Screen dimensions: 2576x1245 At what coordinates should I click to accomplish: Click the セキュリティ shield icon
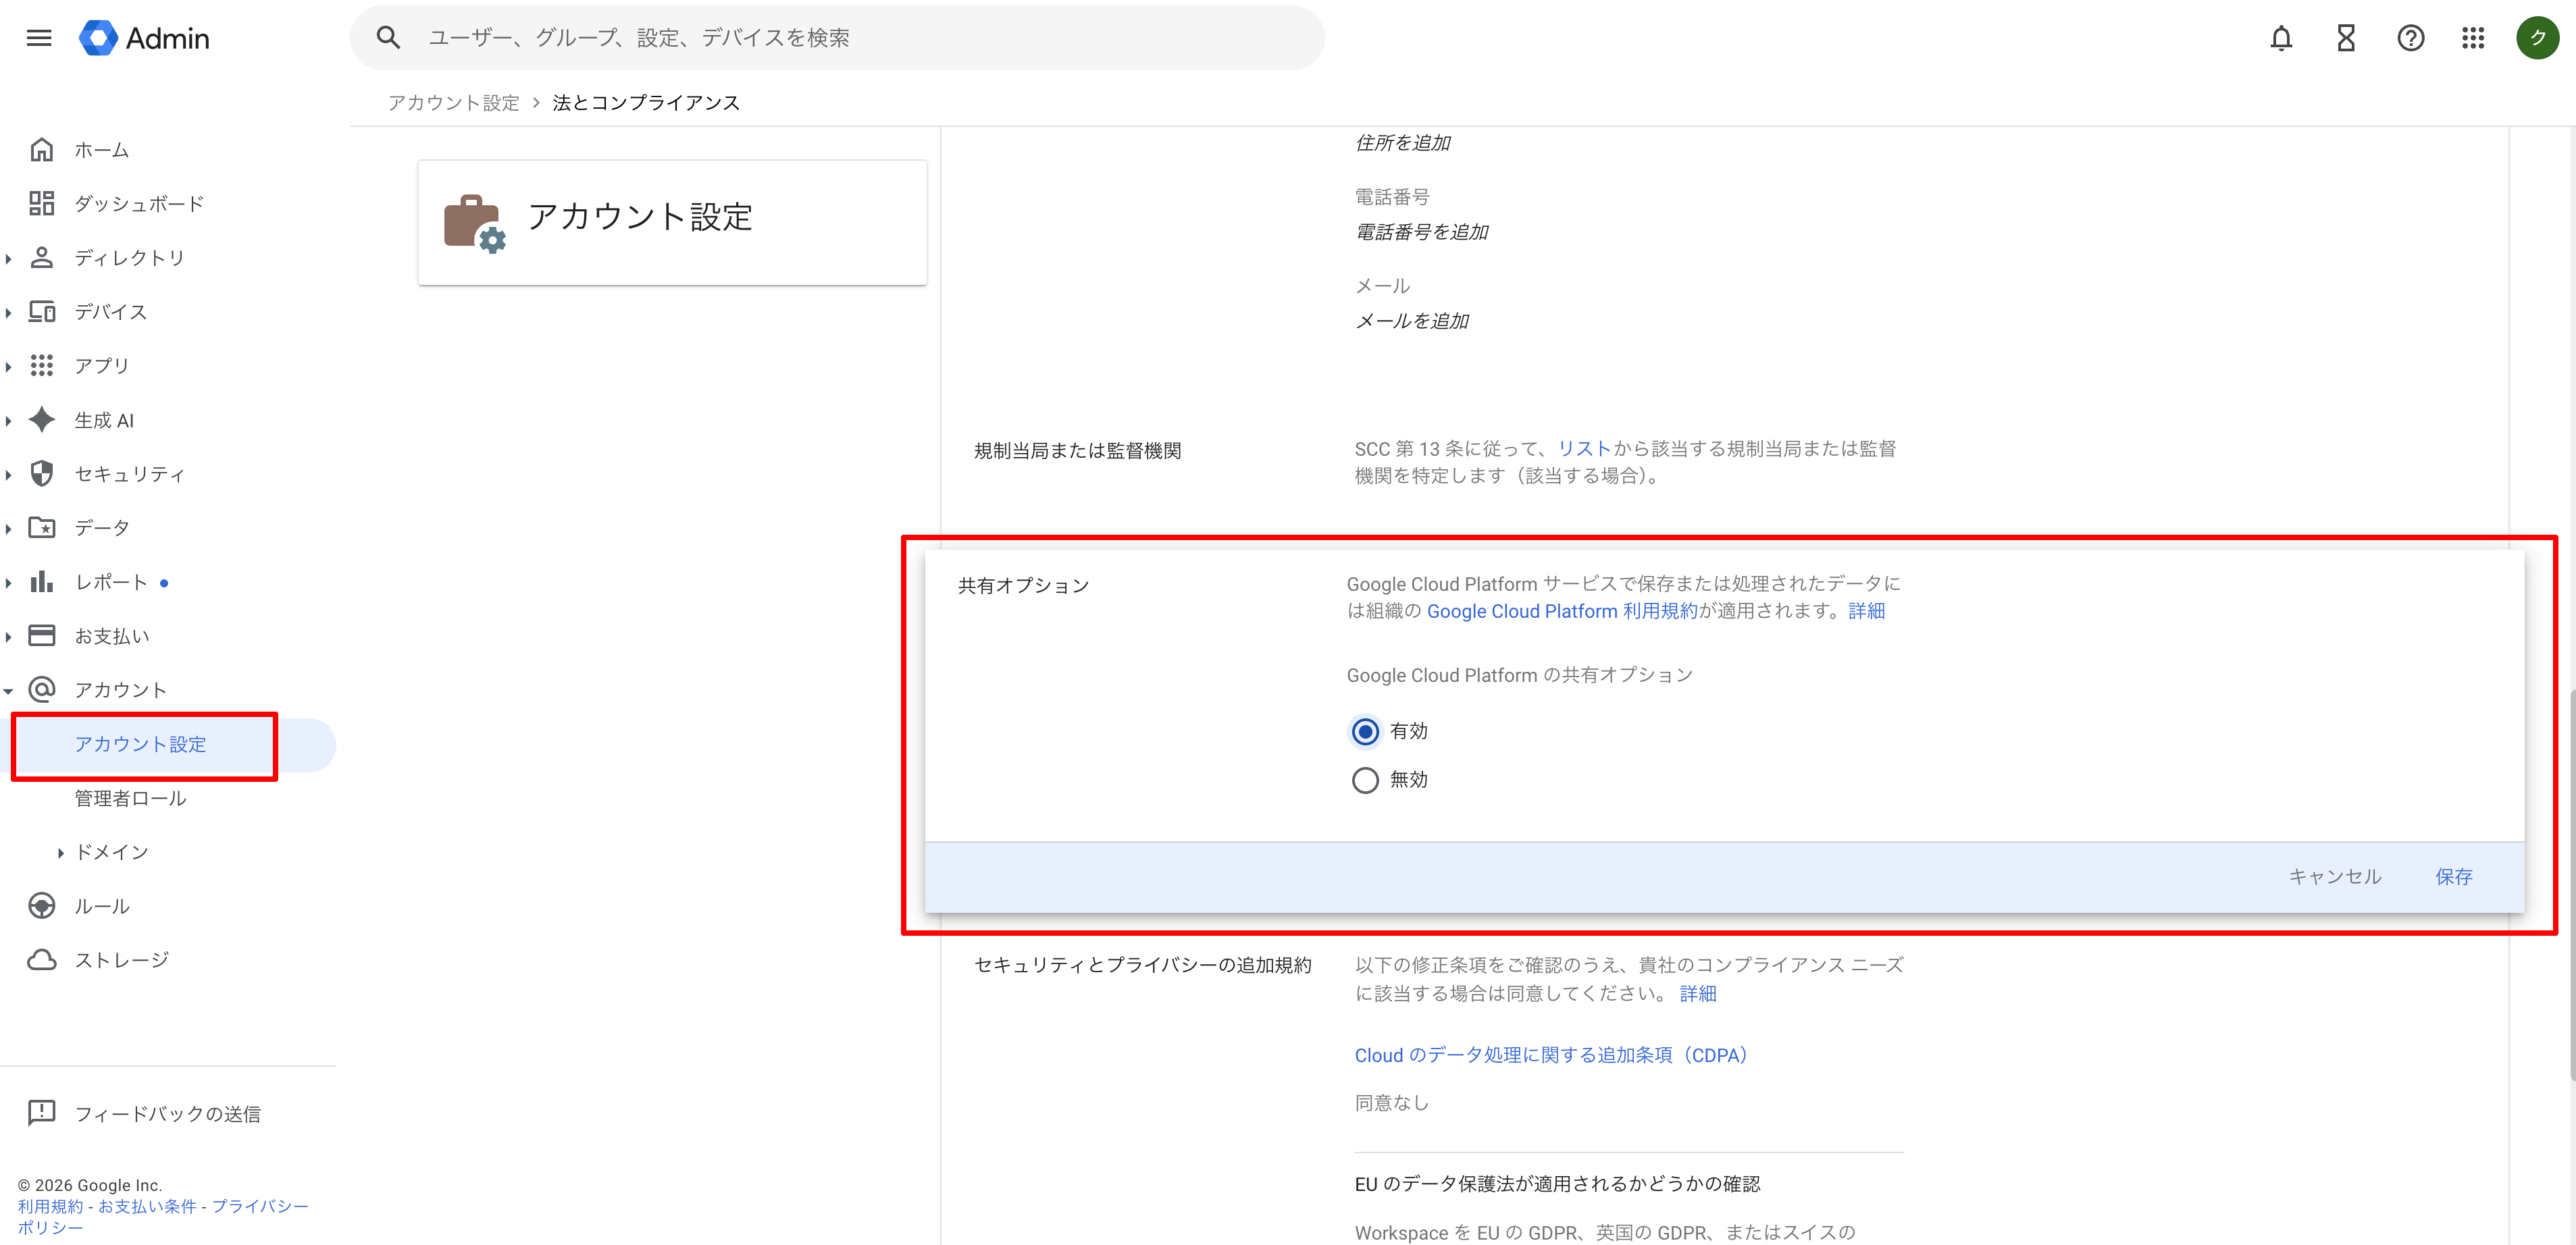(41, 473)
